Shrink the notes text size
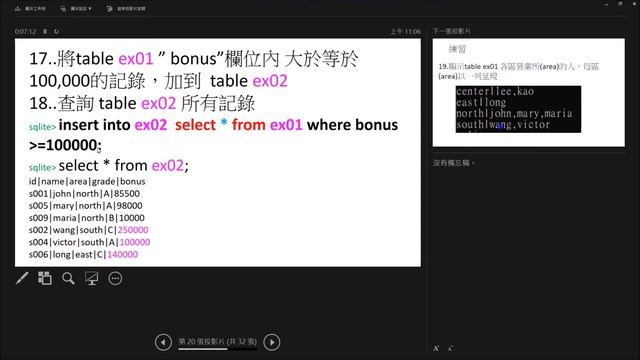This screenshot has width=640, height=360. click(x=450, y=348)
